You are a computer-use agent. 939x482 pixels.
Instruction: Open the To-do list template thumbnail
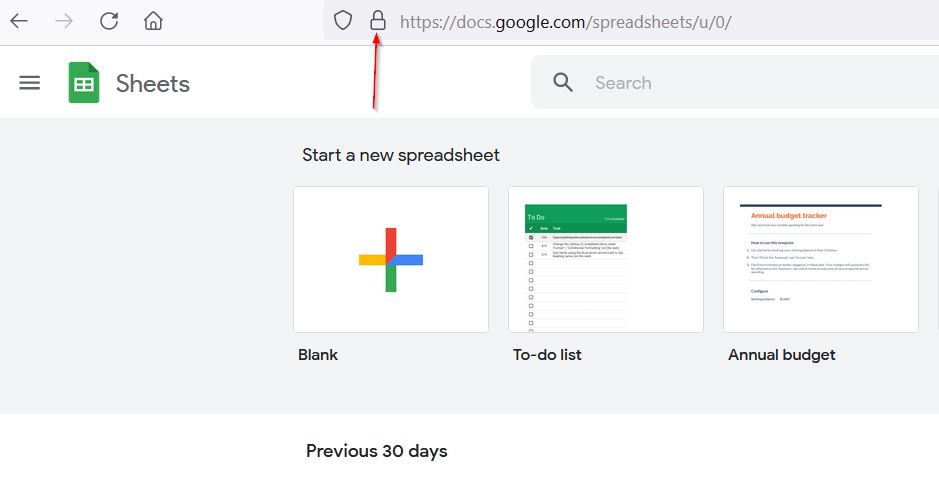[x=606, y=259]
